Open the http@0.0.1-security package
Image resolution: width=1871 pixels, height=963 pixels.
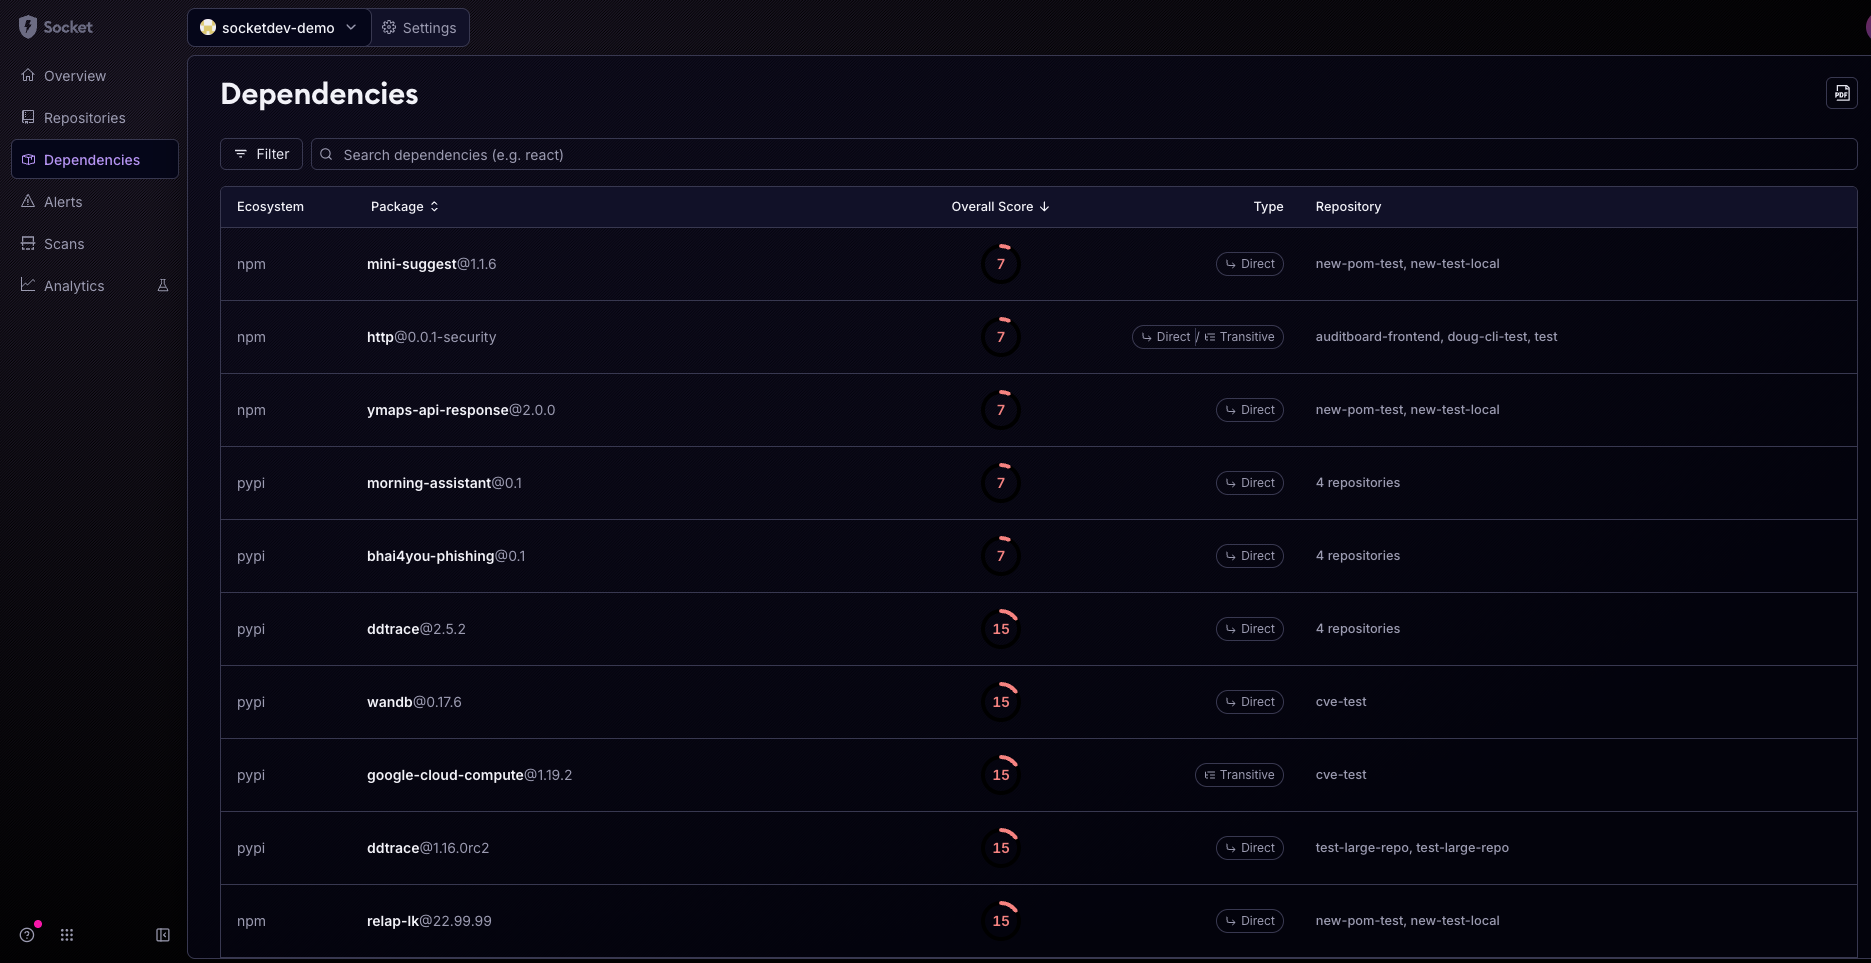tap(431, 337)
